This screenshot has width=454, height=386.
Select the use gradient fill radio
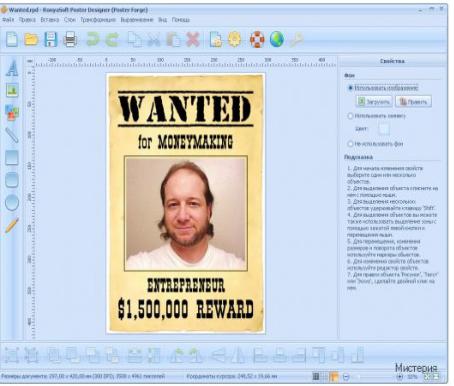[350, 116]
